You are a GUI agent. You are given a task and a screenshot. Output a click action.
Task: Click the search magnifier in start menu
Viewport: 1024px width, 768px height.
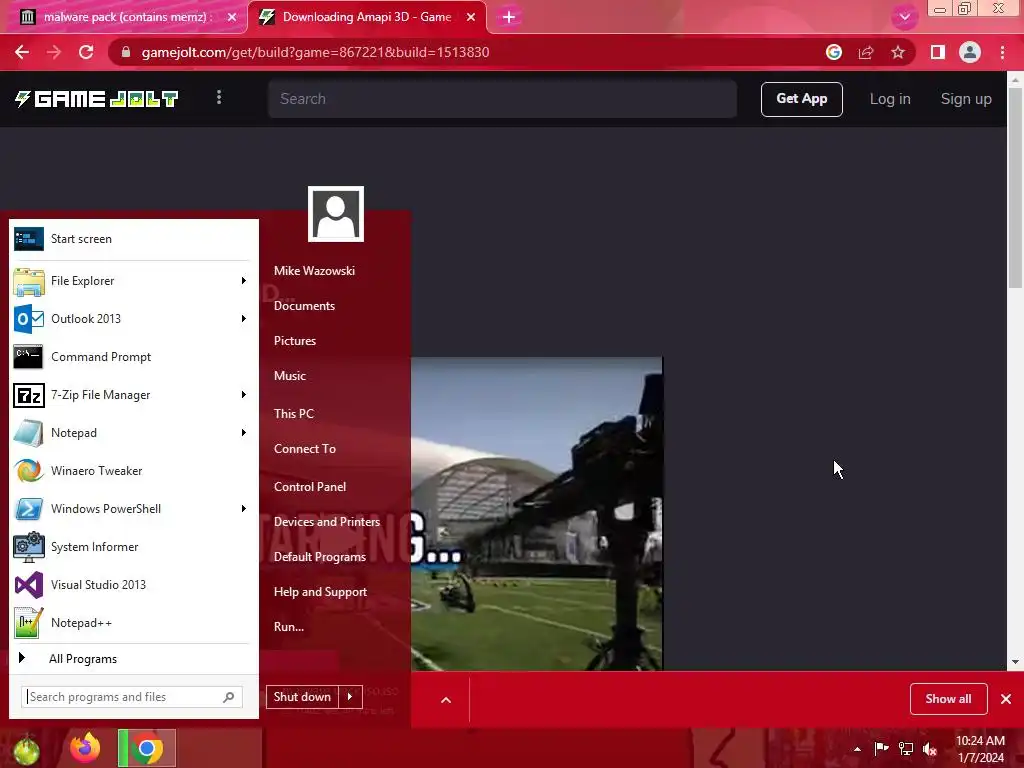(229, 697)
